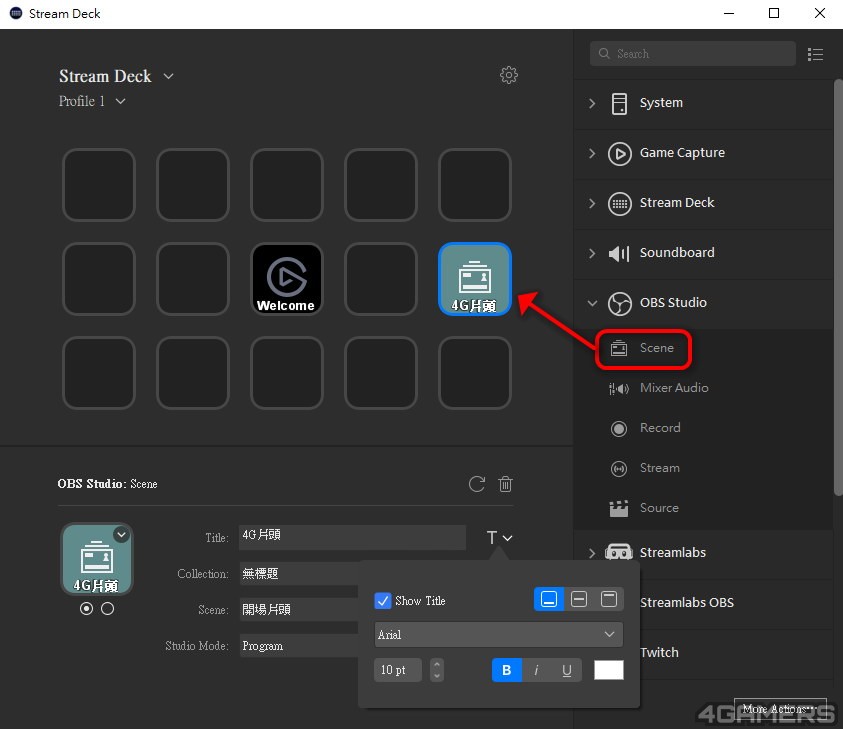This screenshot has width=843, height=729.
Task: Click the Stream Deck category icon in actions list
Action: click(x=619, y=203)
